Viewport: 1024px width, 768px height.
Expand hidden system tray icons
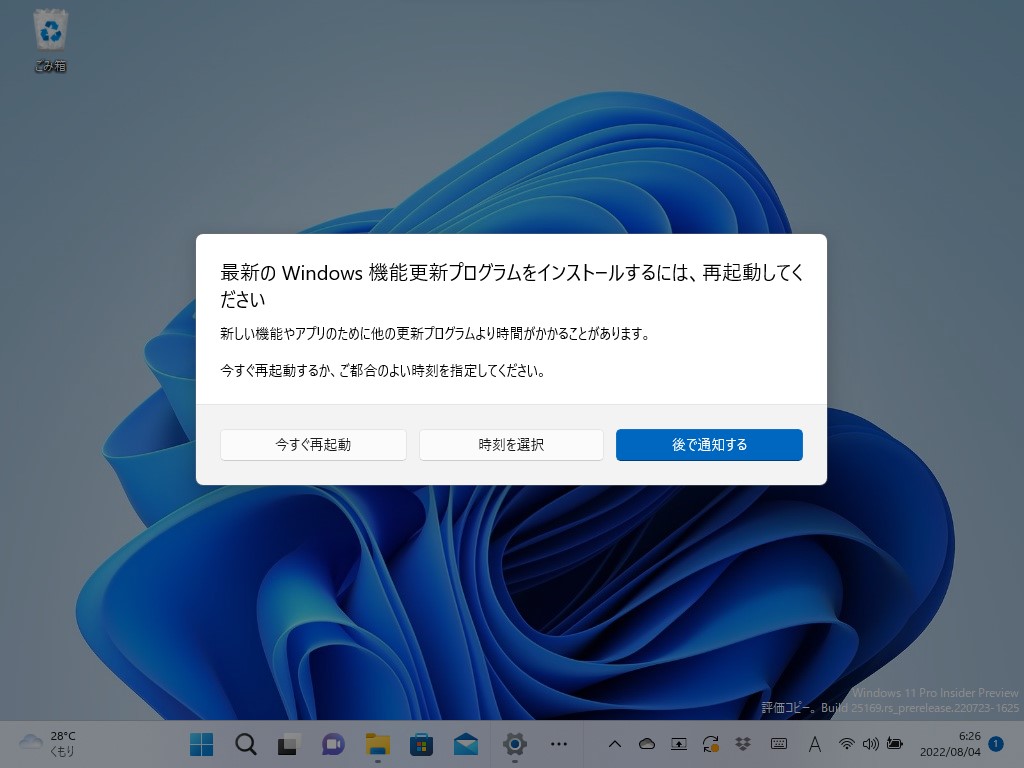click(616, 744)
